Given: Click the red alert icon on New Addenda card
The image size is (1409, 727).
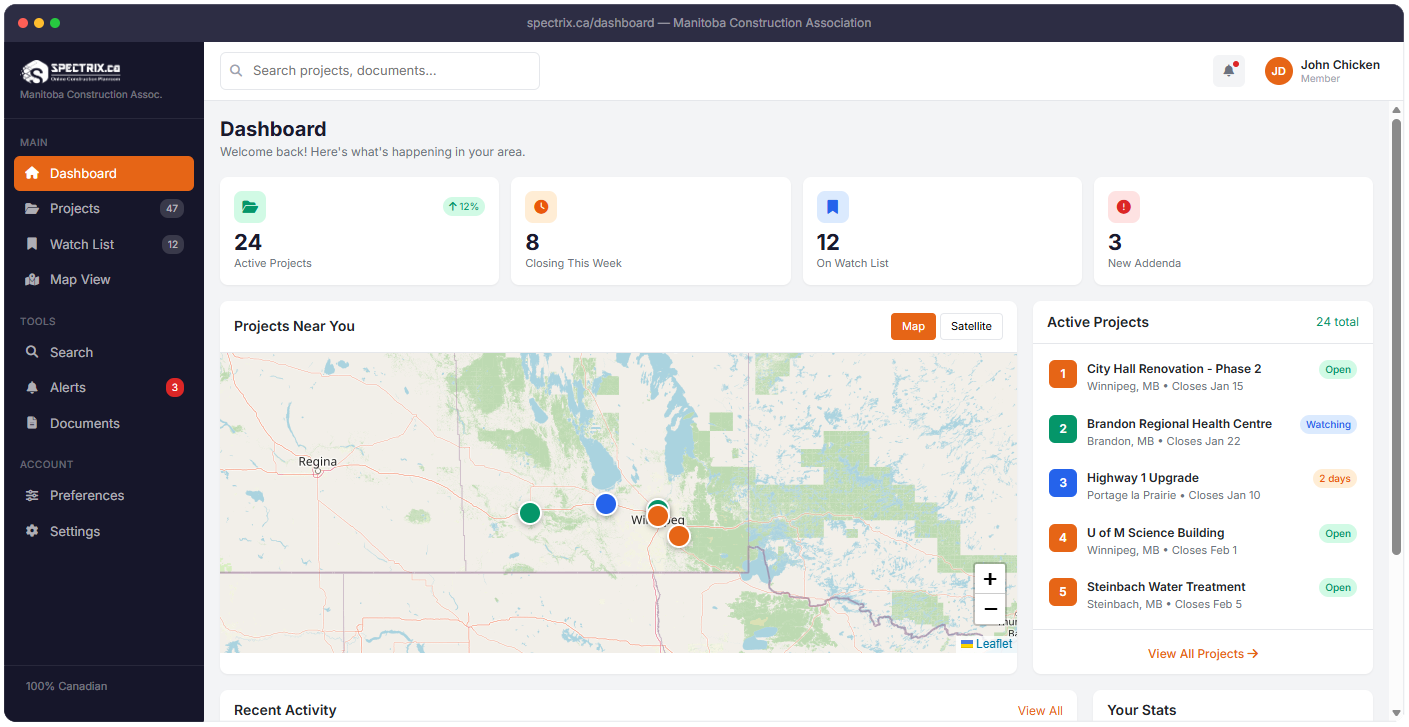Looking at the screenshot, I should click(x=1123, y=206).
